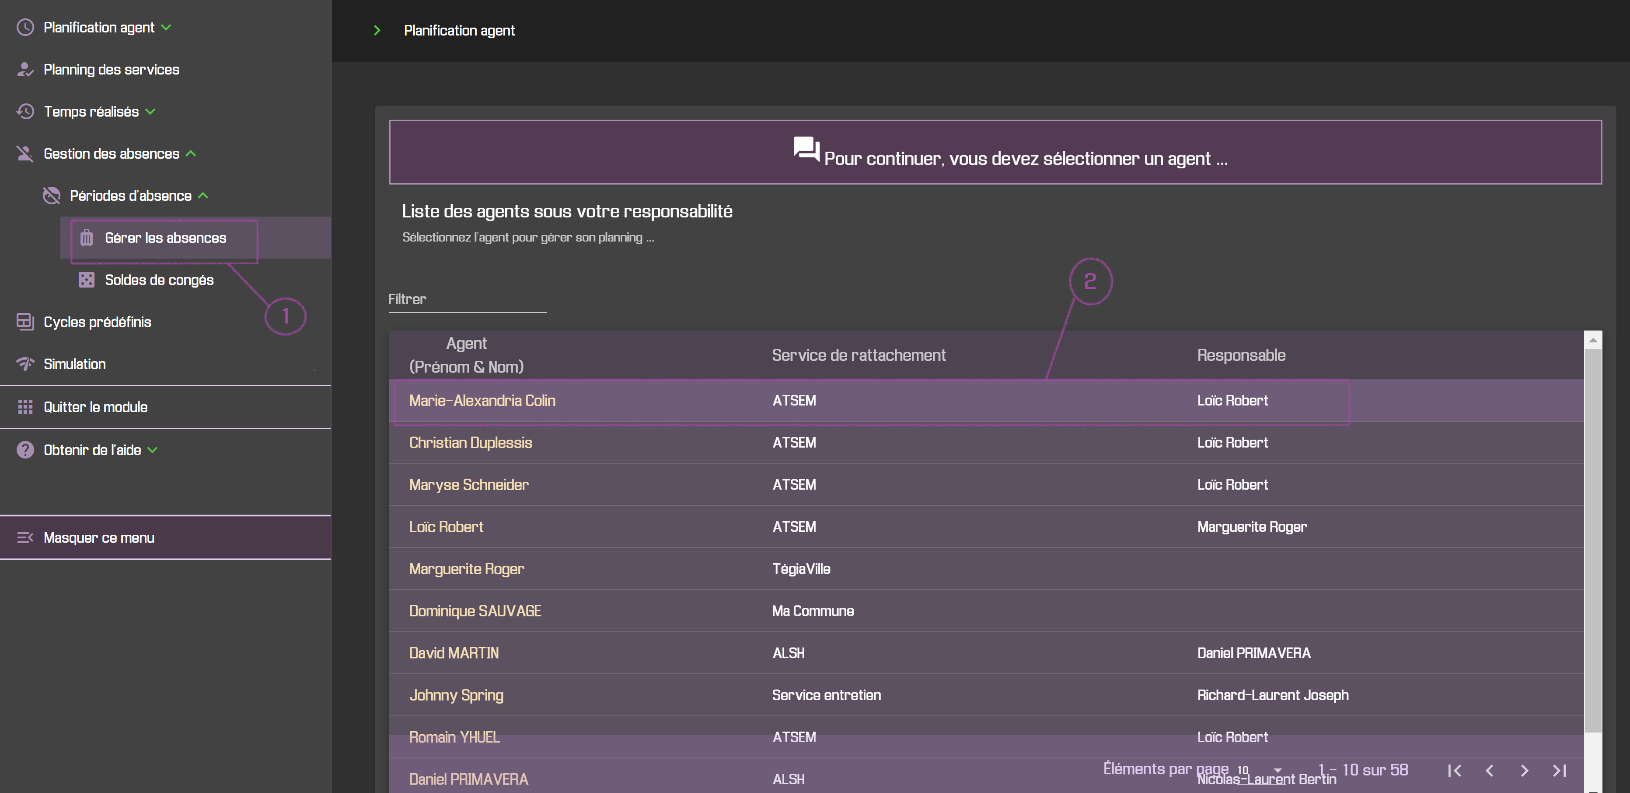Click the history icon beside Temps réalisés
This screenshot has width=1630, height=793.
click(25, 112)
